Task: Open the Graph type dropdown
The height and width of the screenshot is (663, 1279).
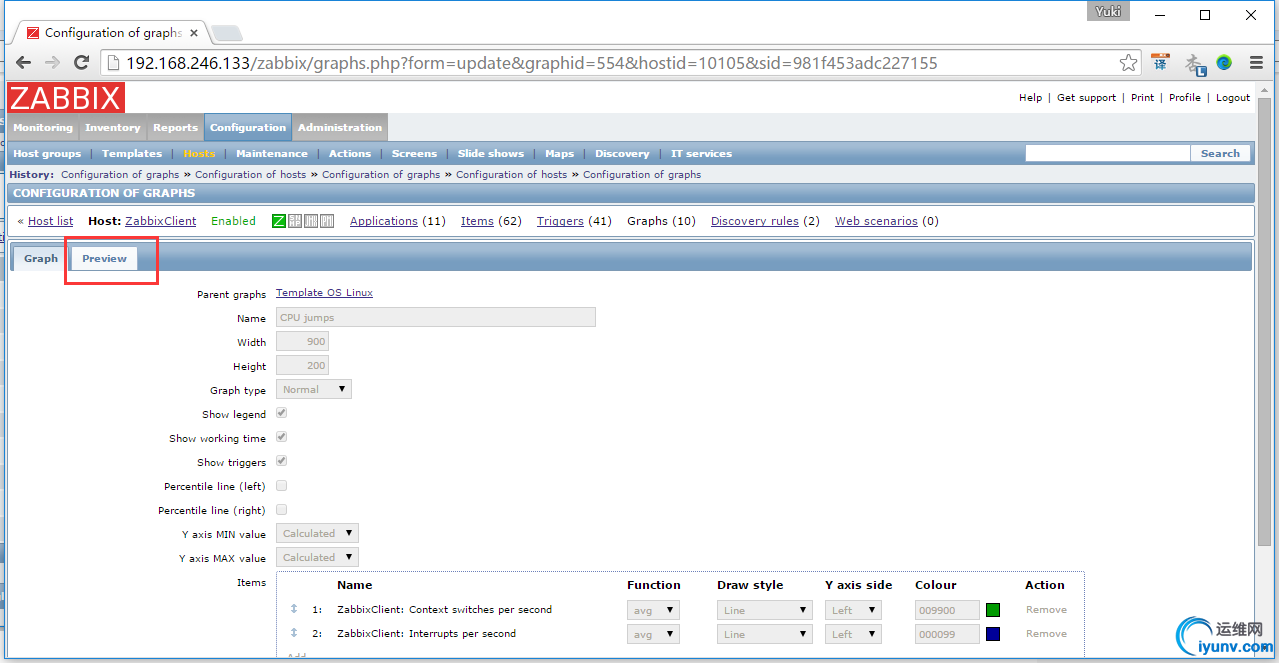Action: point(314,389)
